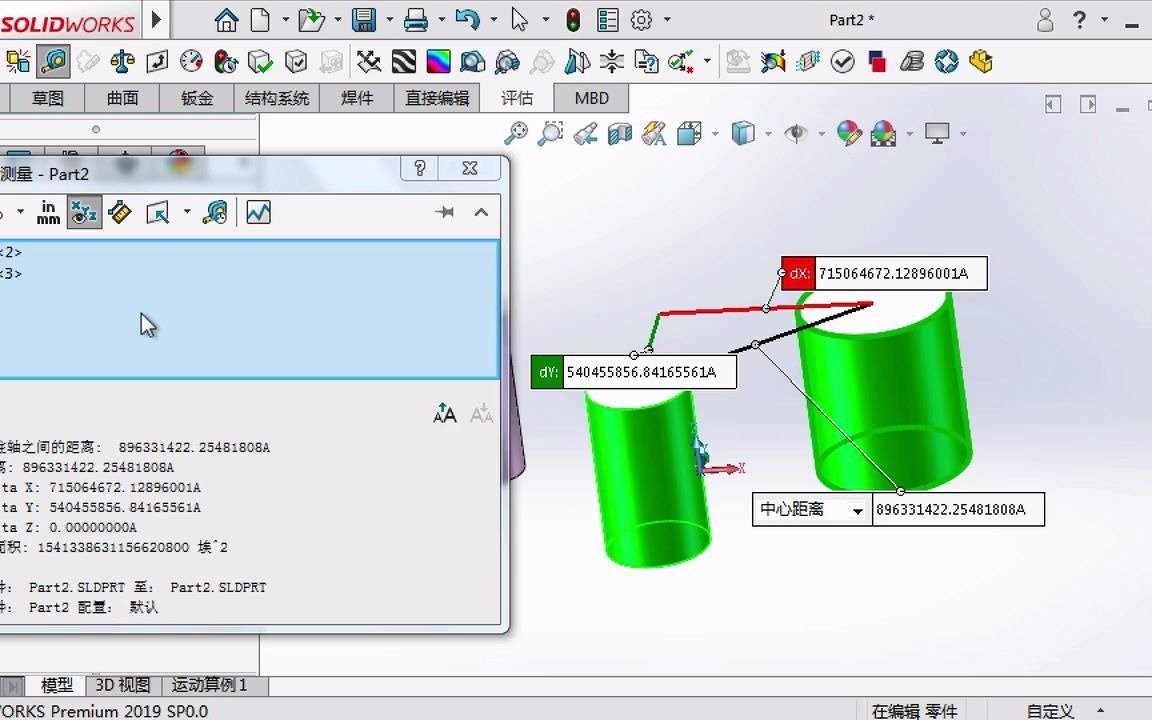Click the 3D 视图 tab at bottom

(x=122, y=686)
